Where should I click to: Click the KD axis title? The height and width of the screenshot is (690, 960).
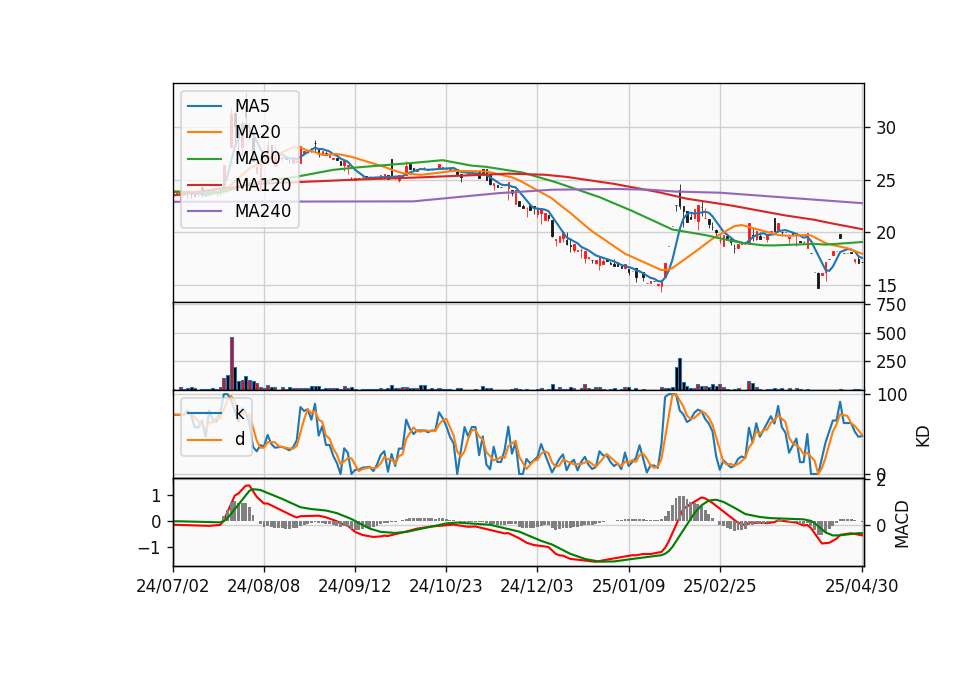(x=923, y=436)
